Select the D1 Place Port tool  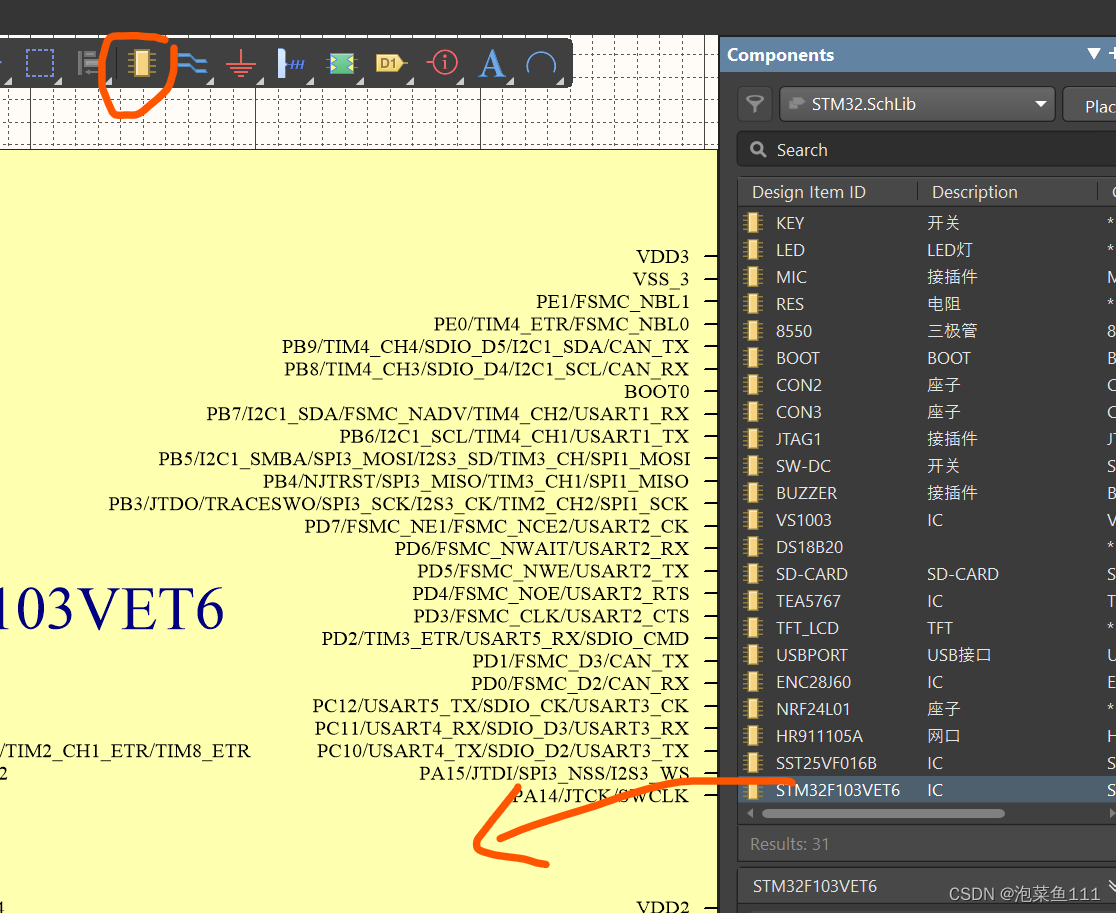click(390, 63)
